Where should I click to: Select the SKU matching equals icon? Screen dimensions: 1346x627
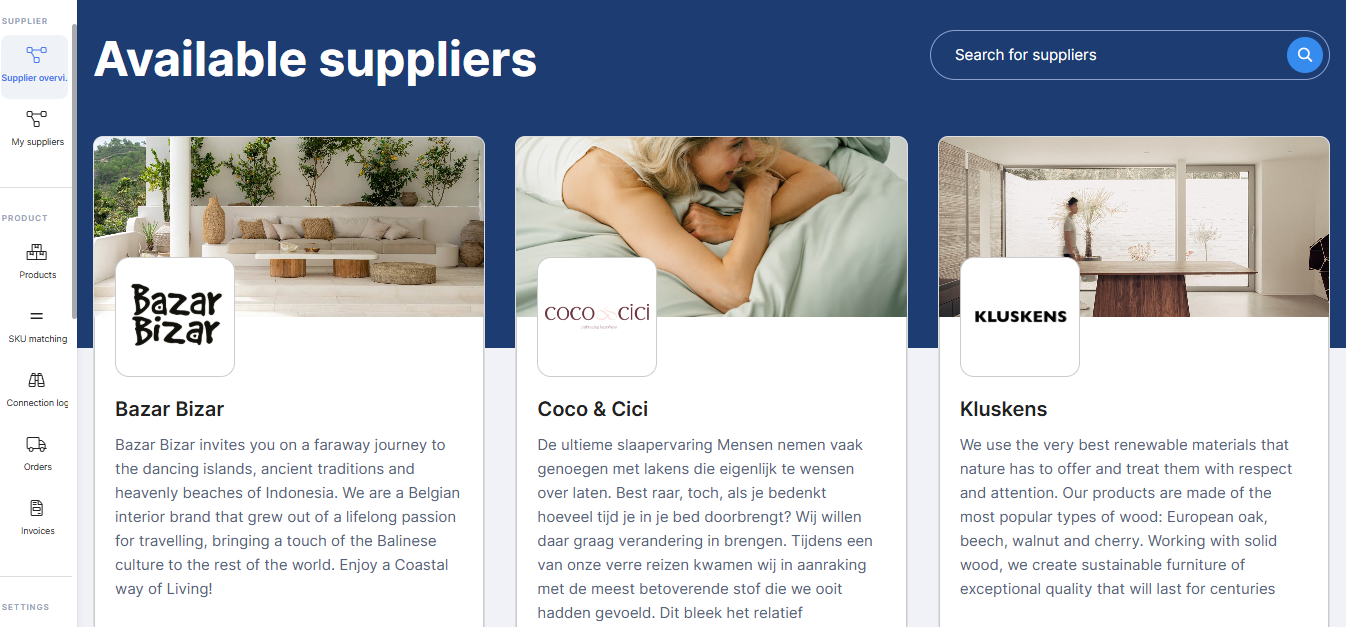(37, 316)
